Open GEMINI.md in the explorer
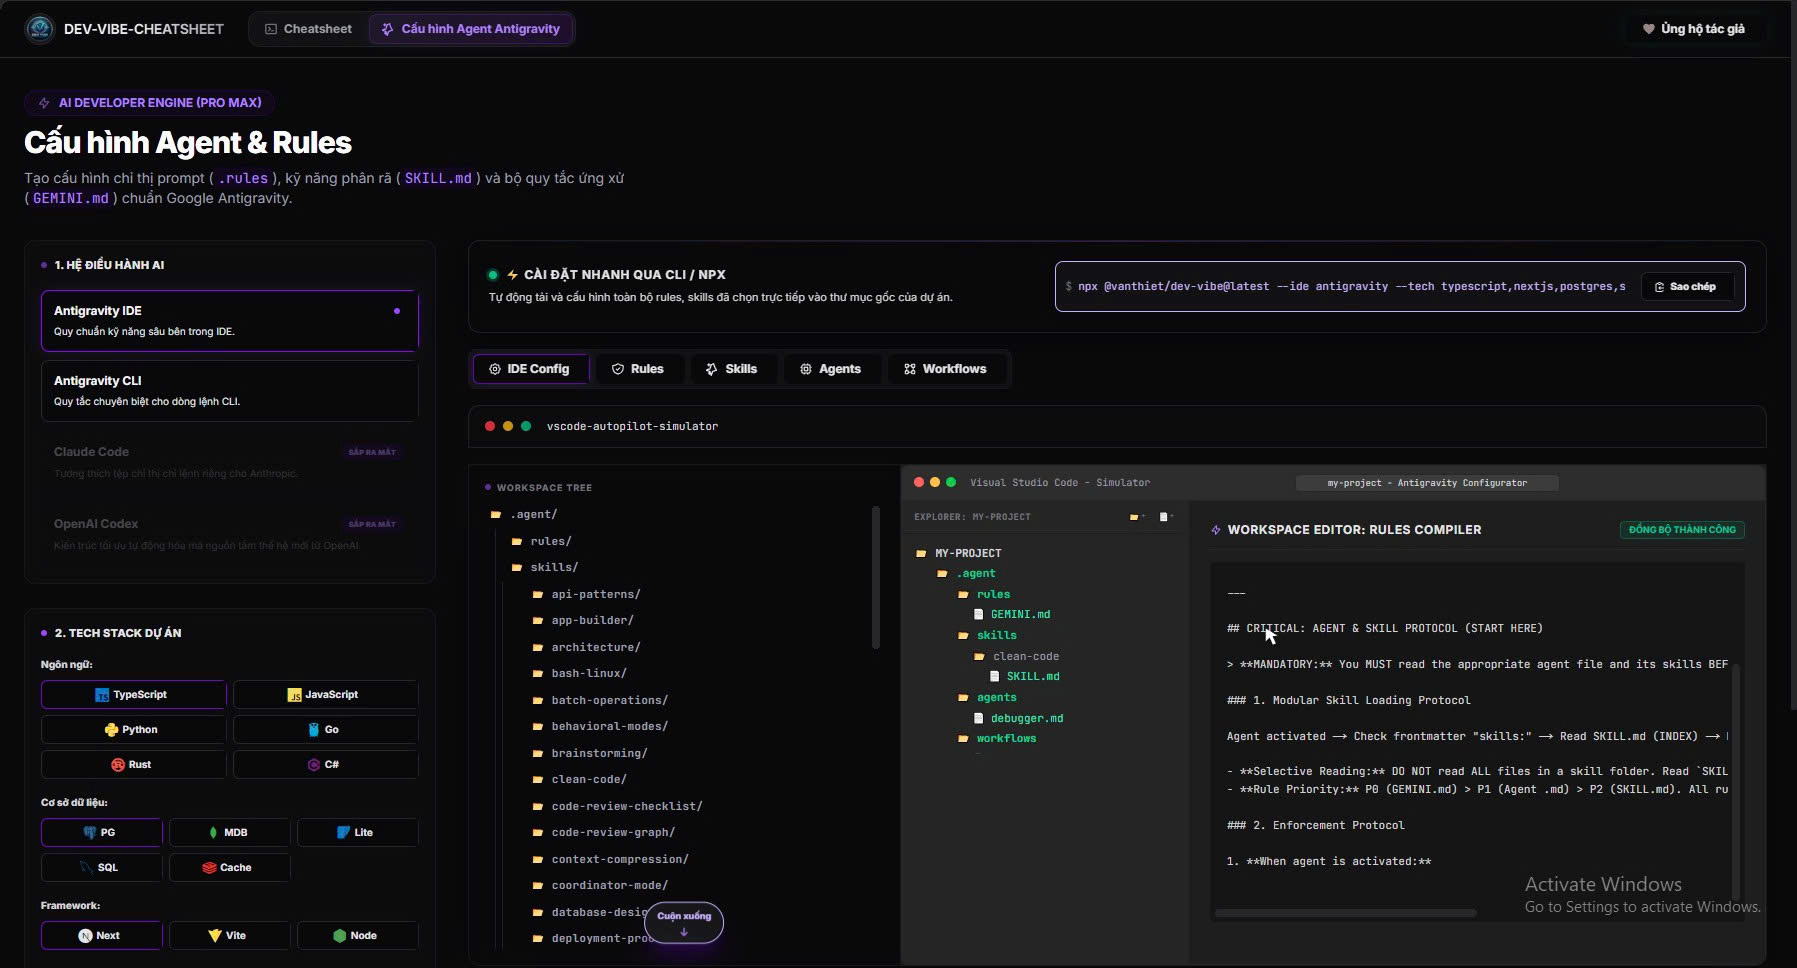 (x=1012, y=615)
